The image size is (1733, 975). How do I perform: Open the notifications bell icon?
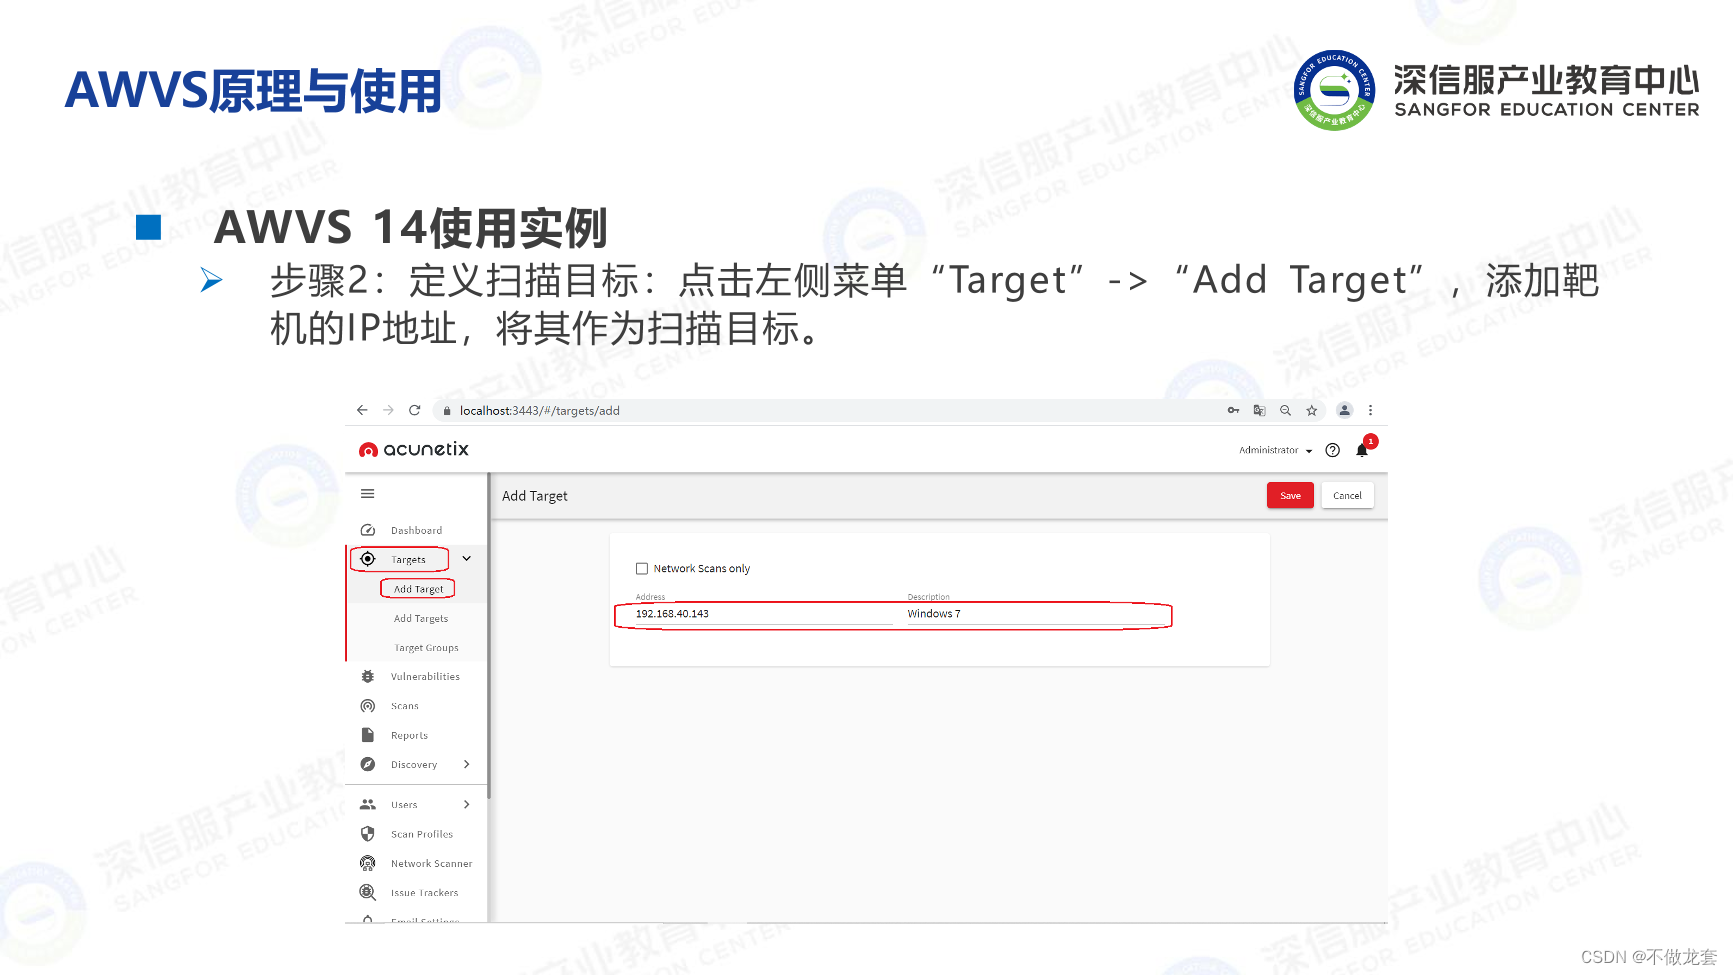[1362, 450]
